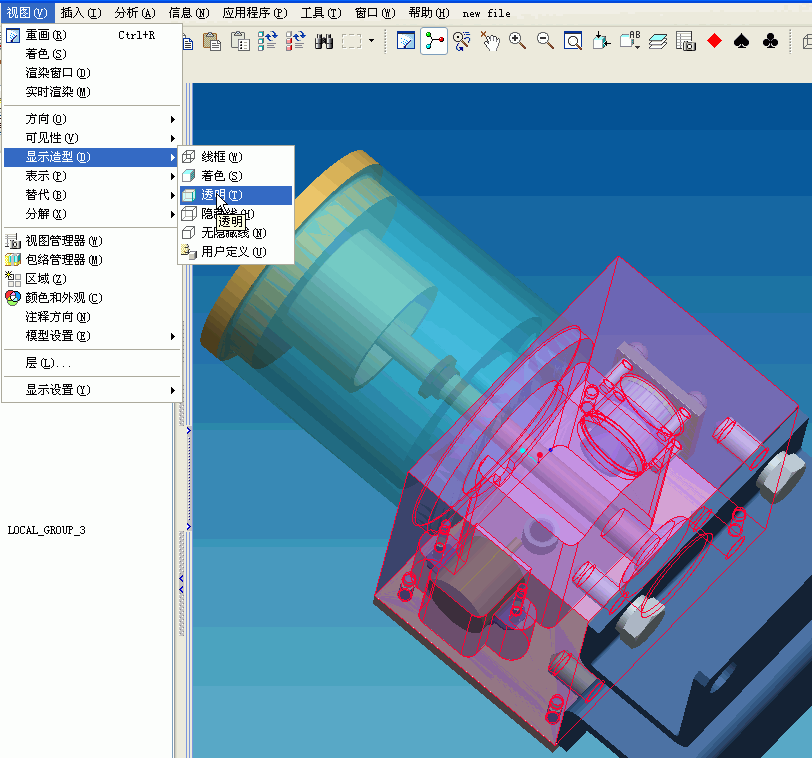
Task: Expand the 显示设置(Y) submenu arrow
Action: tap(173, 390)
